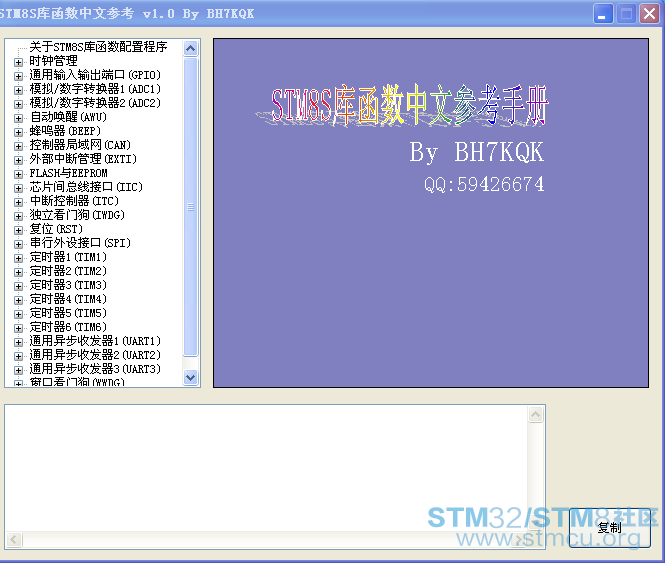Expand the 串行外设接口 (SPI) node
The image size is (665, 563).
pyautogui.click(x=18, y=244)
